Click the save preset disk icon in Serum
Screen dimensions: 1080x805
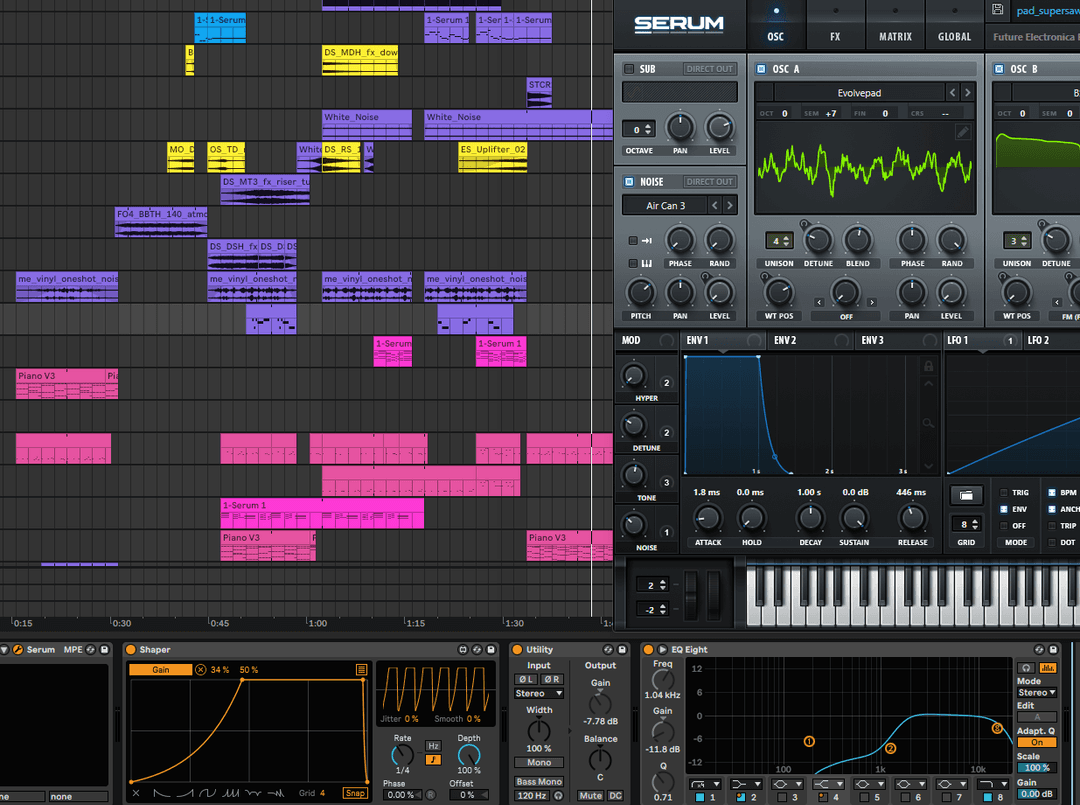click(997, 10)
